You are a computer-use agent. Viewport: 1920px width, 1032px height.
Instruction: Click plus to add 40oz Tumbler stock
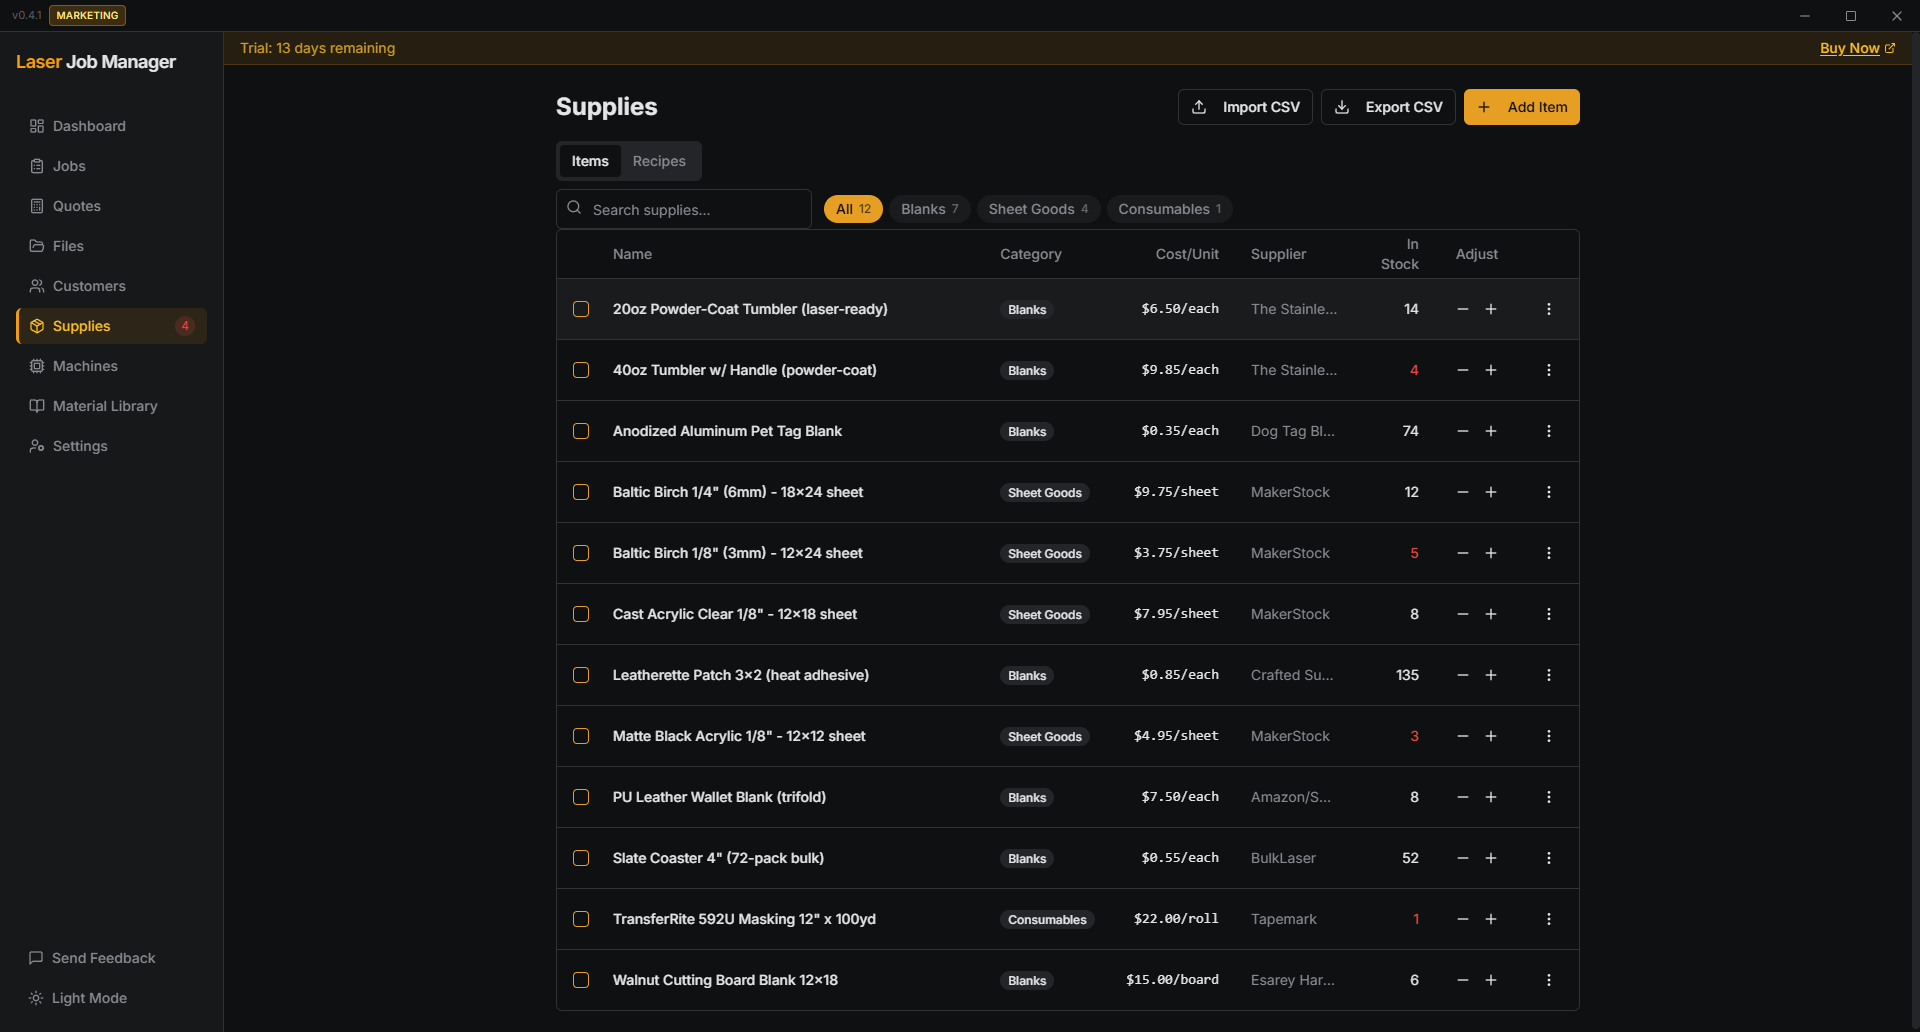tap(1491, 370)
